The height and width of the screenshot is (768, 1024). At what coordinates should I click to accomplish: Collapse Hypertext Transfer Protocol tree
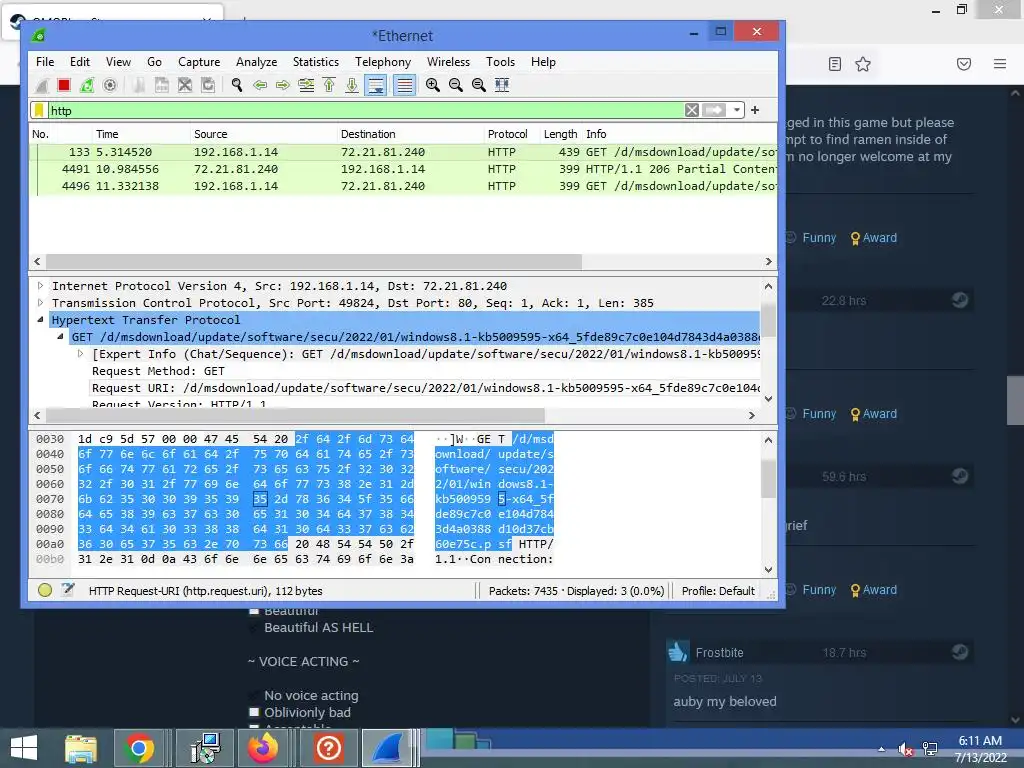point(40,320)
